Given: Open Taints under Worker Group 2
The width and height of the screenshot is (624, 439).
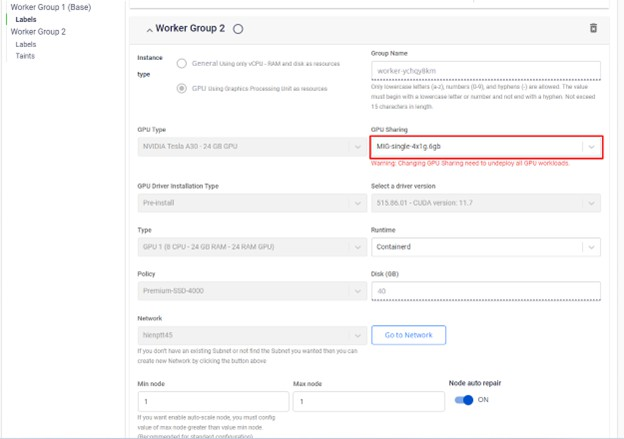Looking at the screenshot, I should [26, 56].
